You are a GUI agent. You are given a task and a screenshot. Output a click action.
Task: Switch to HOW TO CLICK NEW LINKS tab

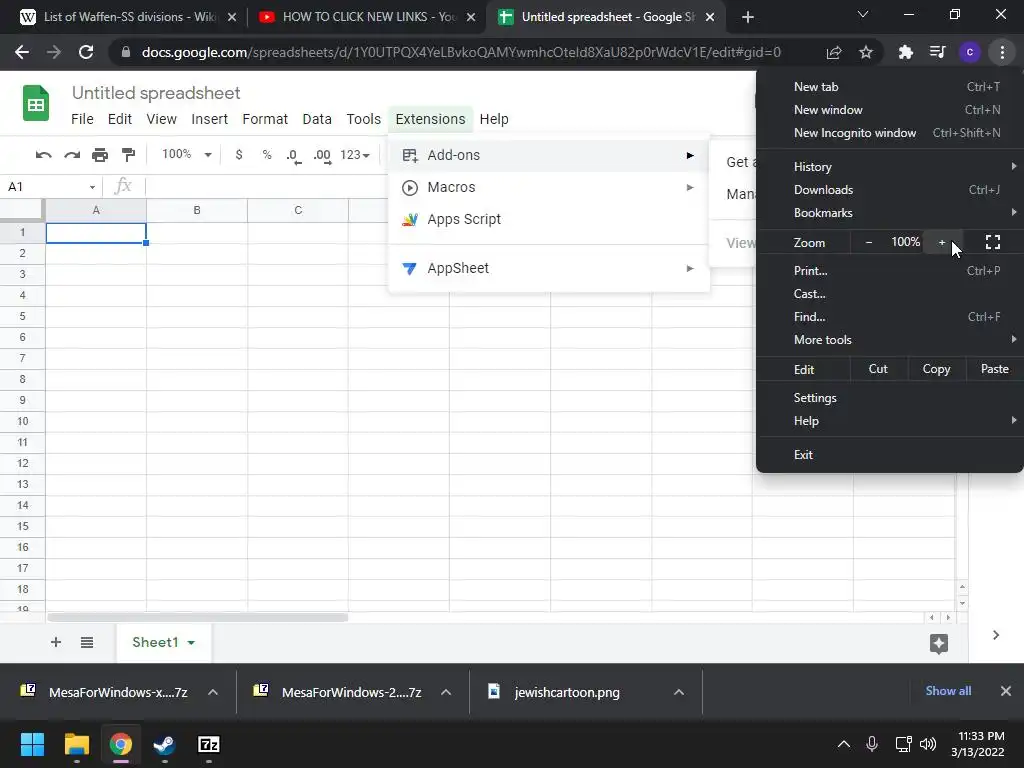[x=366, y=17]
